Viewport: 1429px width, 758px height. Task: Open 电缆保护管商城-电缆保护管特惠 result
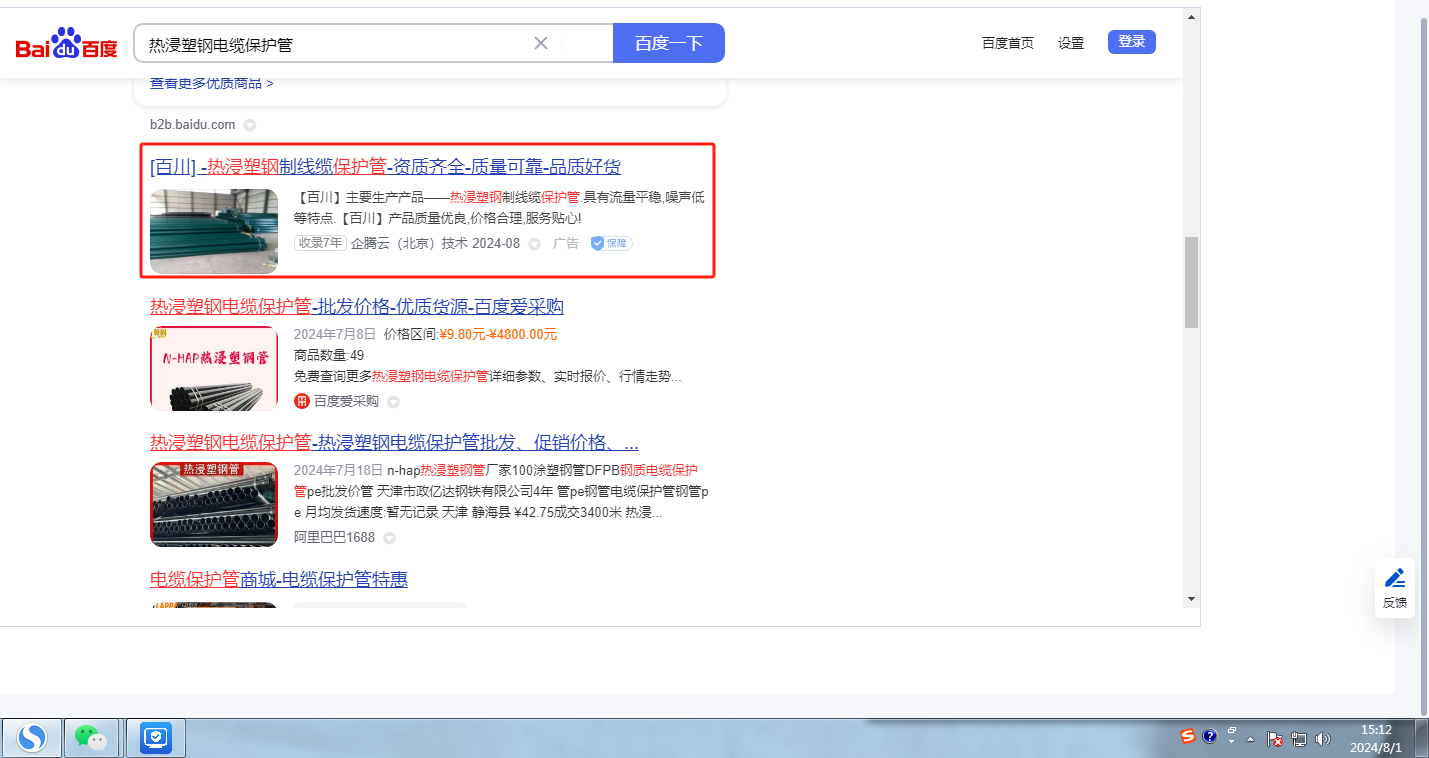pos(279,580)
